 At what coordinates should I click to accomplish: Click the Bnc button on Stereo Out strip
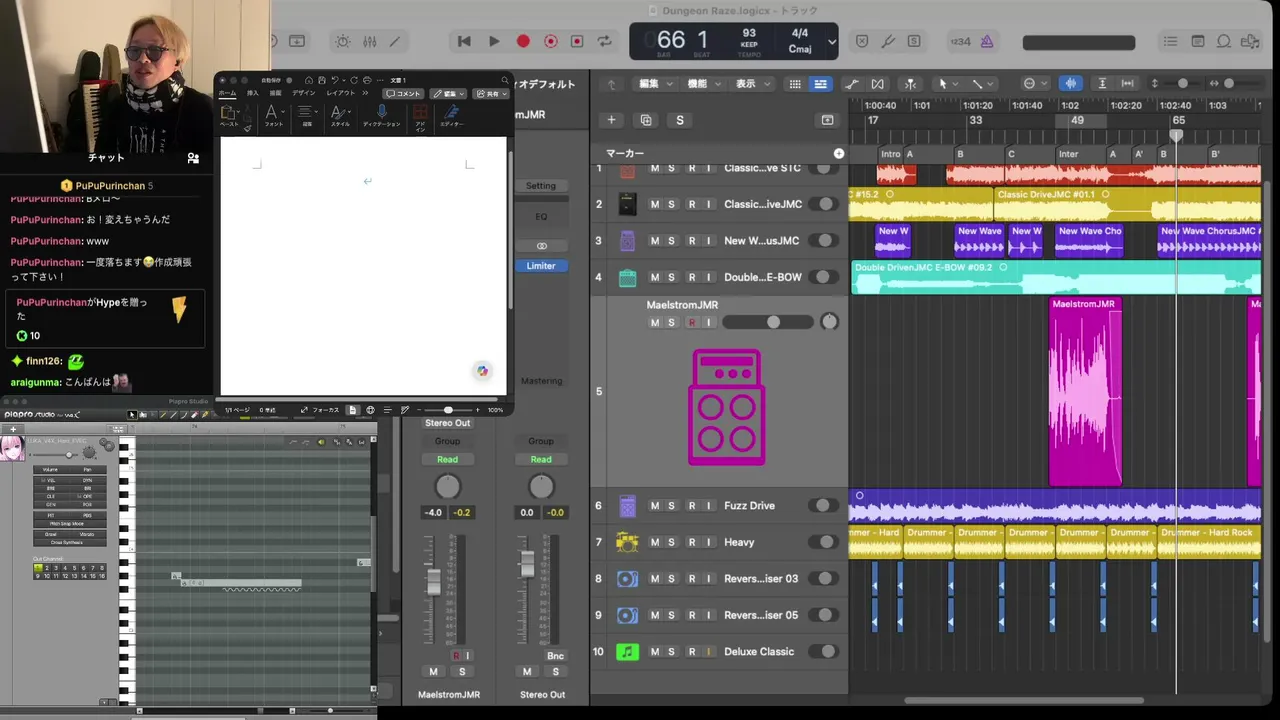click(555, 656)
